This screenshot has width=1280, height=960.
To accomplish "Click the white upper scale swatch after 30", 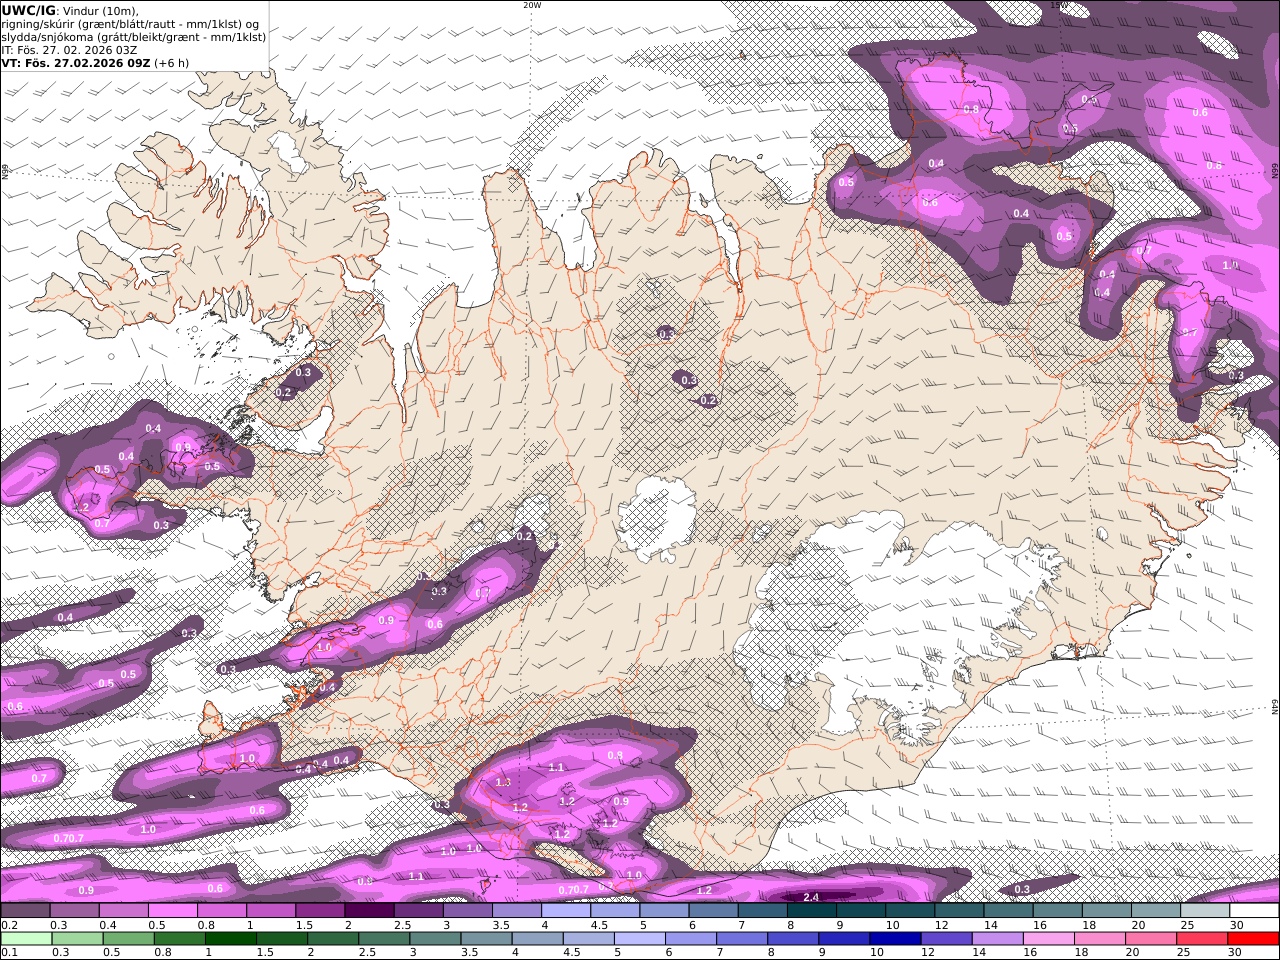I will pyautogui.click(x=1253, y=911).
